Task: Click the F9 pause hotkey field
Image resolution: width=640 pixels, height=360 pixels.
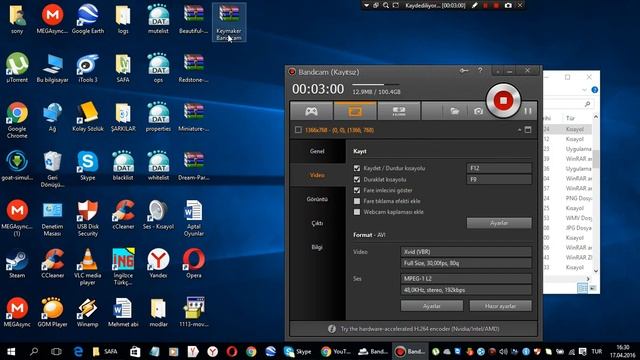Action: coord(499,179)
